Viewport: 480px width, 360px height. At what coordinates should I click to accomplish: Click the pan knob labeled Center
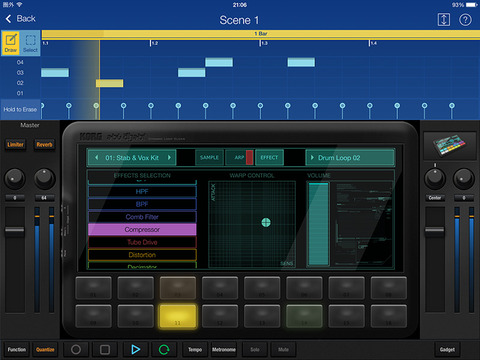click(x=435, y=178)
